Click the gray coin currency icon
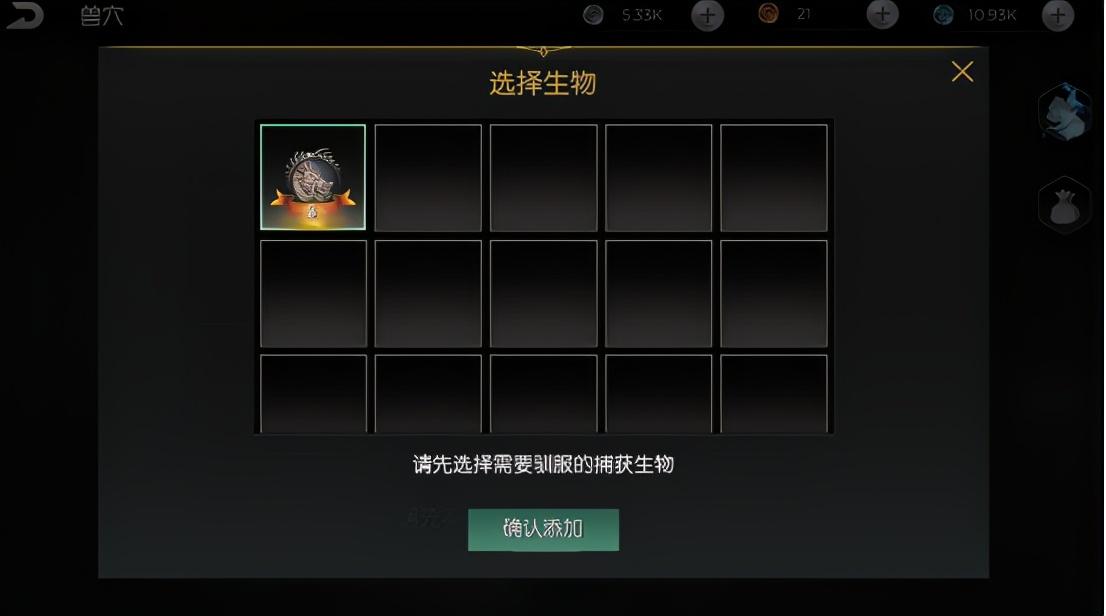Viewport: 1106px width, 616px height. [593, 15]
